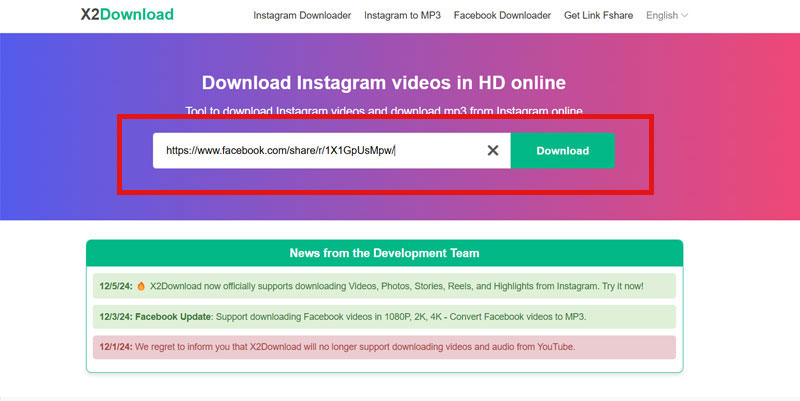The height and width of the screenshot is (401, 800).
Task: Click the 12/3/24 Facebook Update news item
Action: click(384, 317)
